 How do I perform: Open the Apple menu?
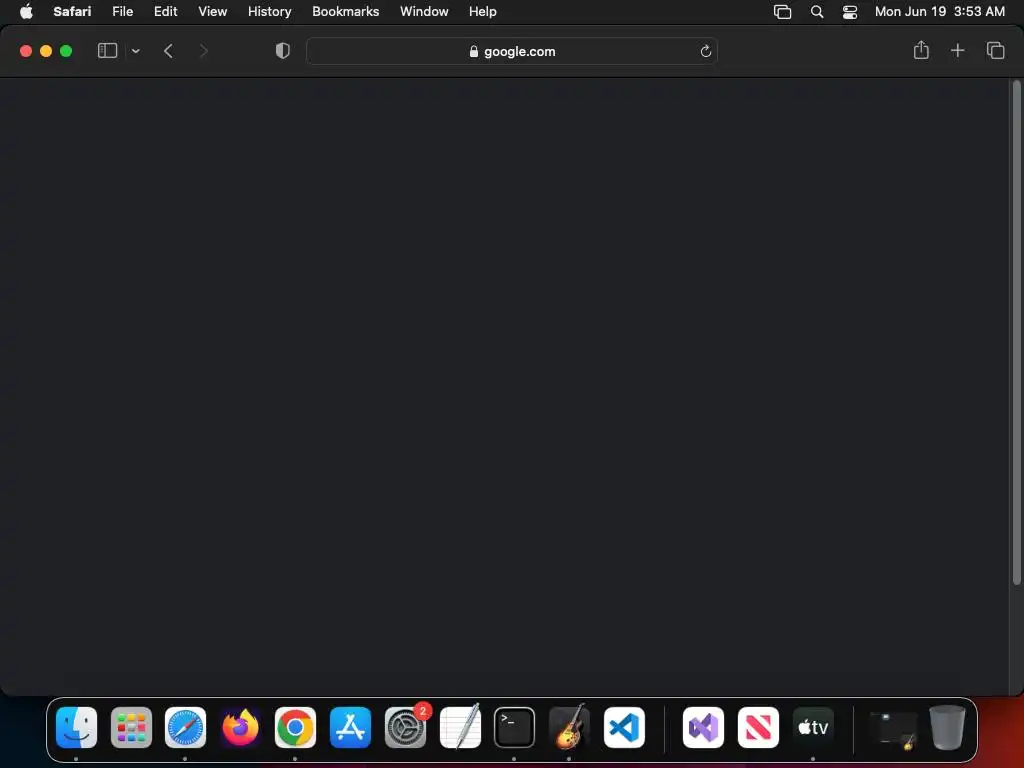click(x=26, y=11)
